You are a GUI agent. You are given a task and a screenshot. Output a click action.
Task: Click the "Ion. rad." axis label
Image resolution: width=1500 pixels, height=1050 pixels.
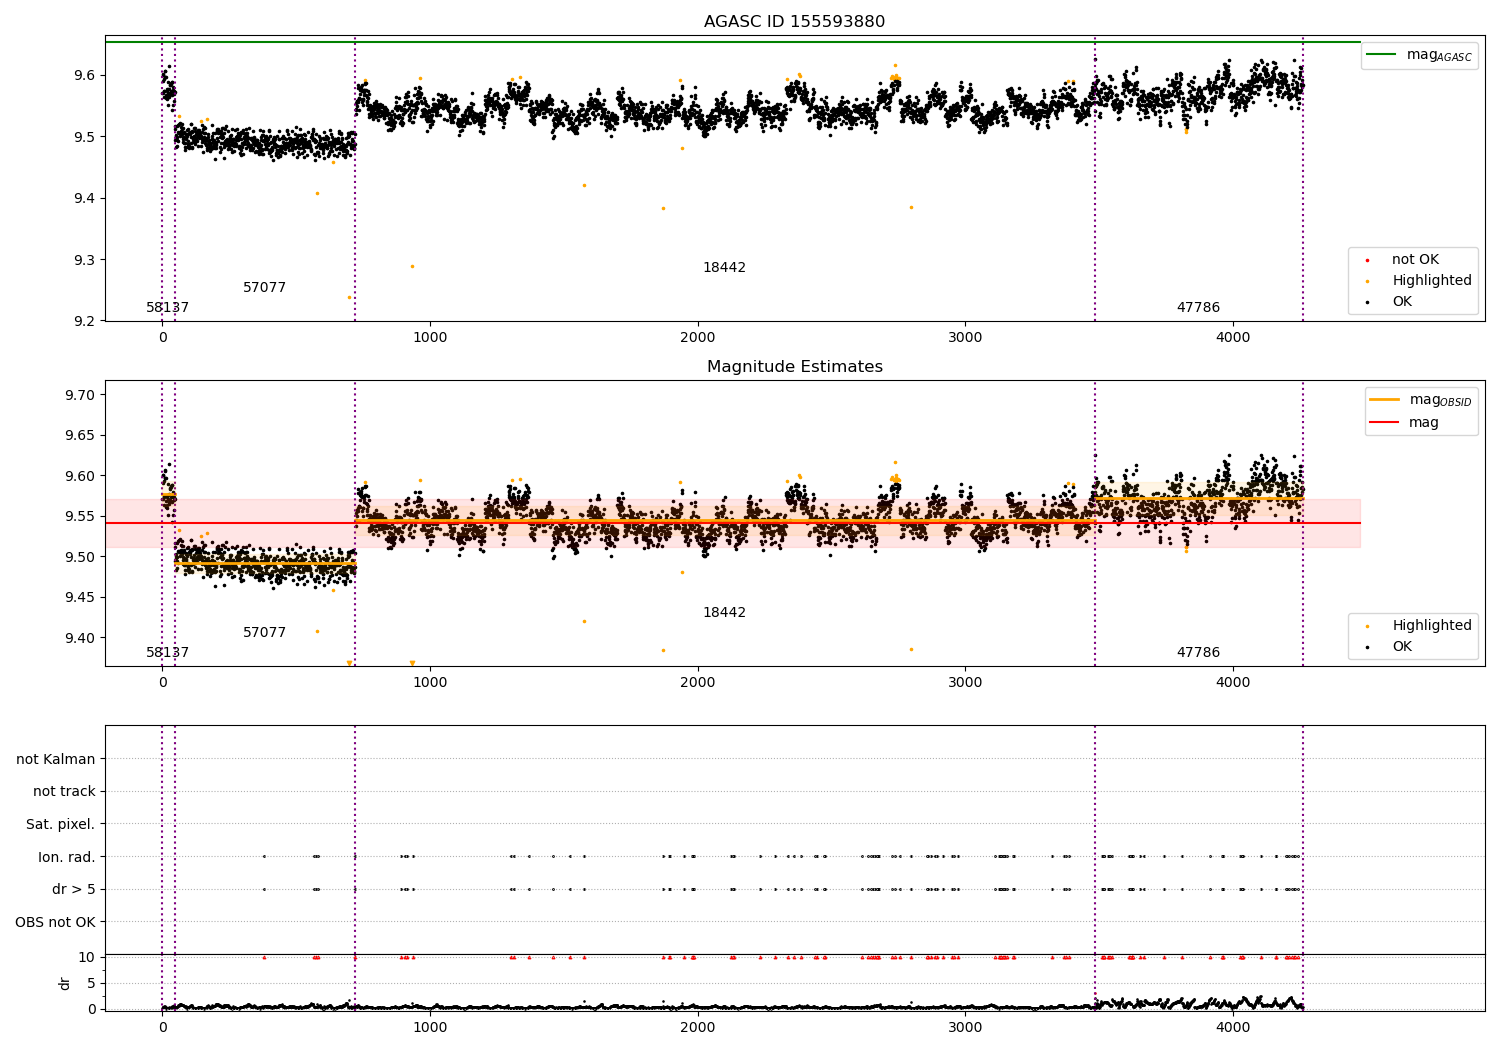pos(67,857)
